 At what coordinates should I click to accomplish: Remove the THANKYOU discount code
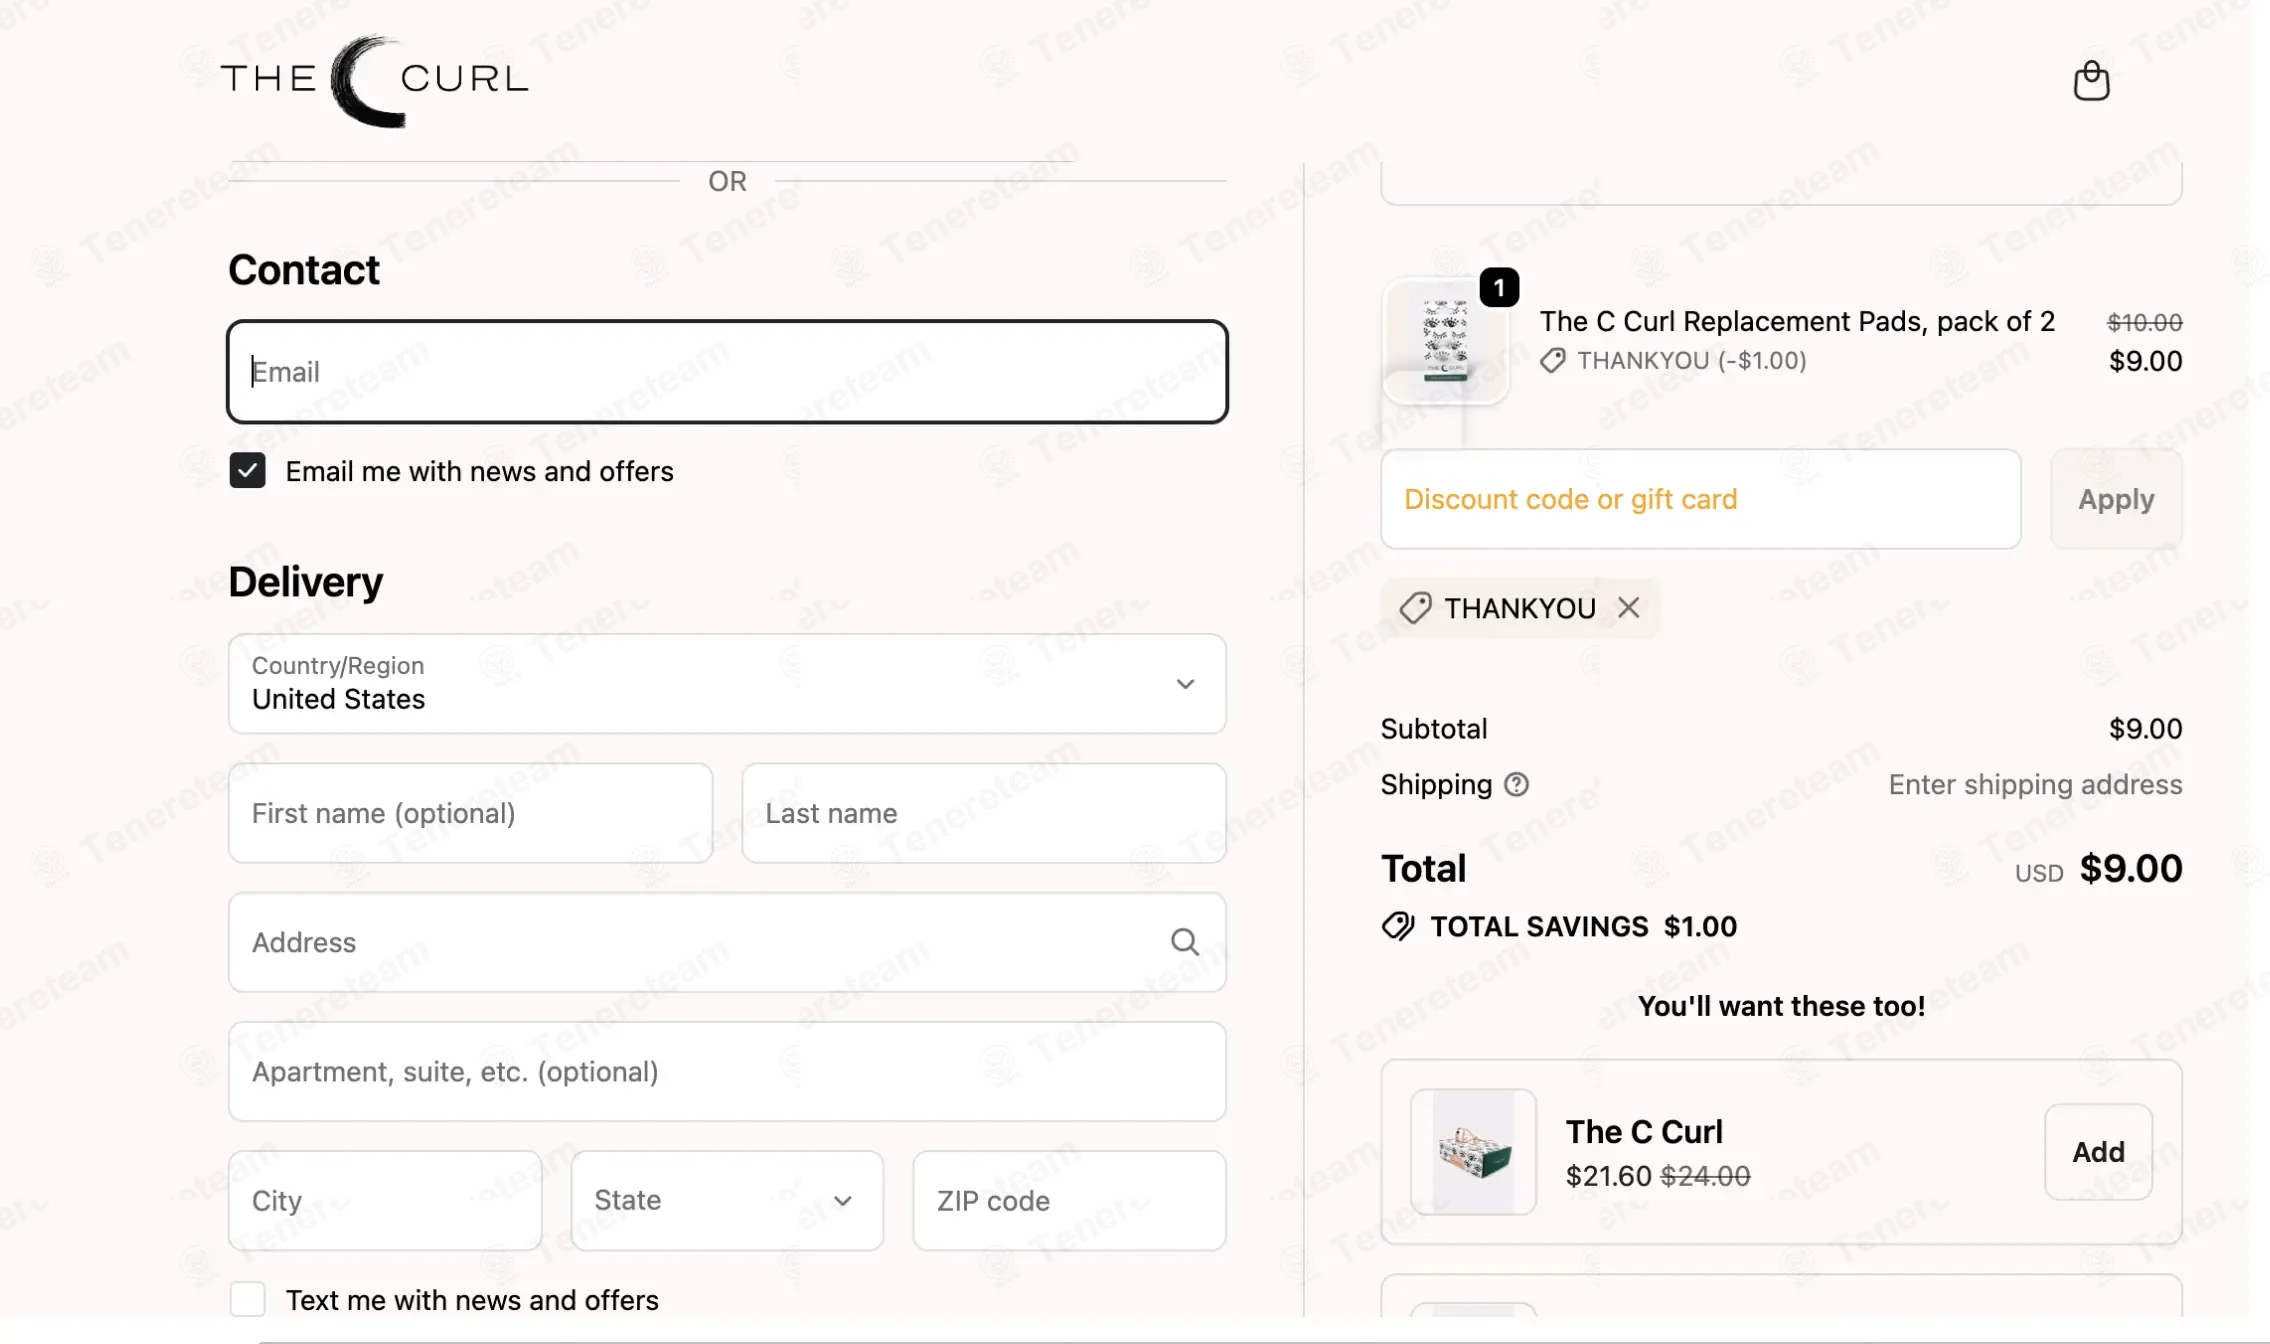pos(1629,607)
